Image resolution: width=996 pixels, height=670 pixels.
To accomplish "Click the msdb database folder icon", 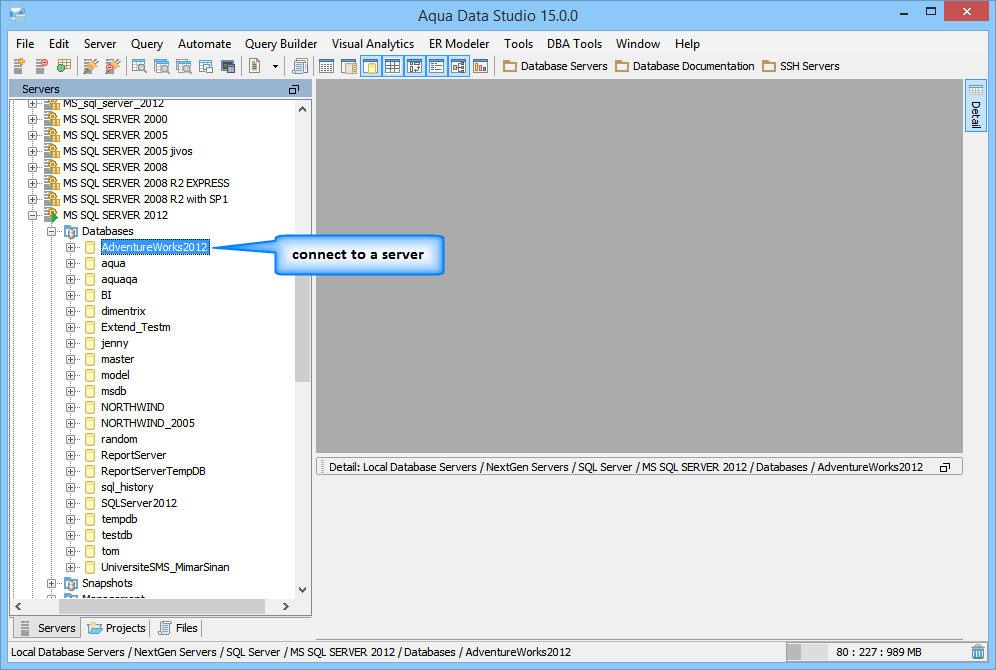I will pos(90,391).
